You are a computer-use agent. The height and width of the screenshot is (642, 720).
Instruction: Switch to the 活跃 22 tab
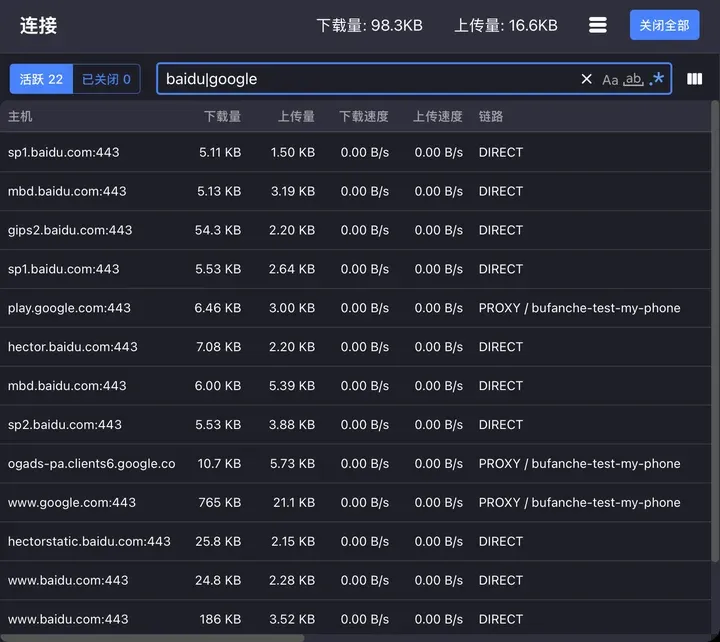point(41,79)
